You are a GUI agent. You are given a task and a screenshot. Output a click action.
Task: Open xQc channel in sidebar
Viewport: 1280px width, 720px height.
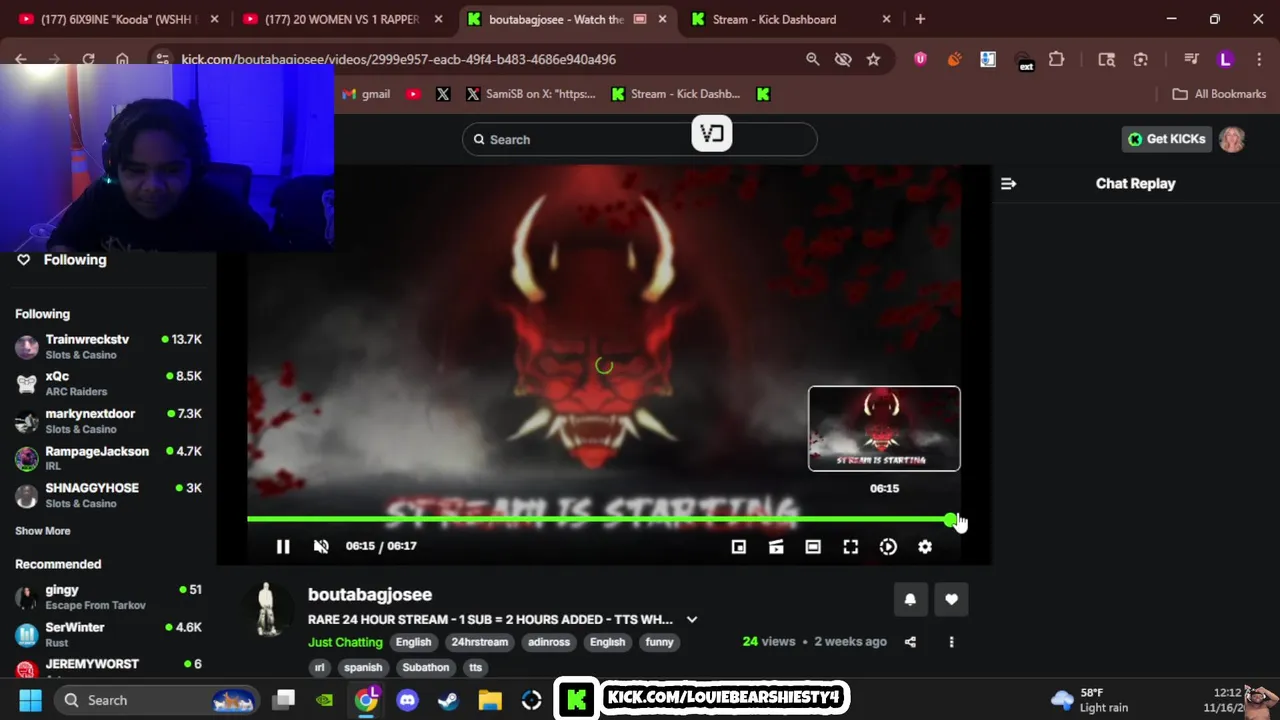[x=108, y=383]
